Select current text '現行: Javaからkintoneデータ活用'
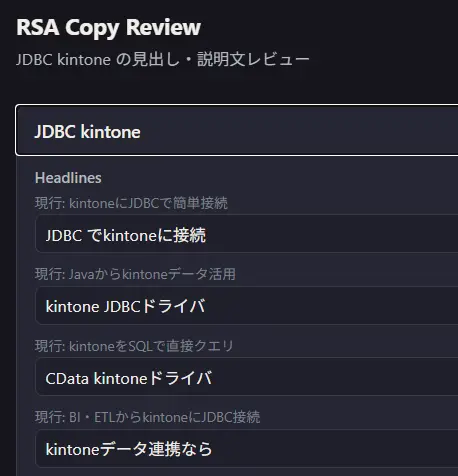The height and width of the screenshot is (476, 458). (x=135, y=274)
